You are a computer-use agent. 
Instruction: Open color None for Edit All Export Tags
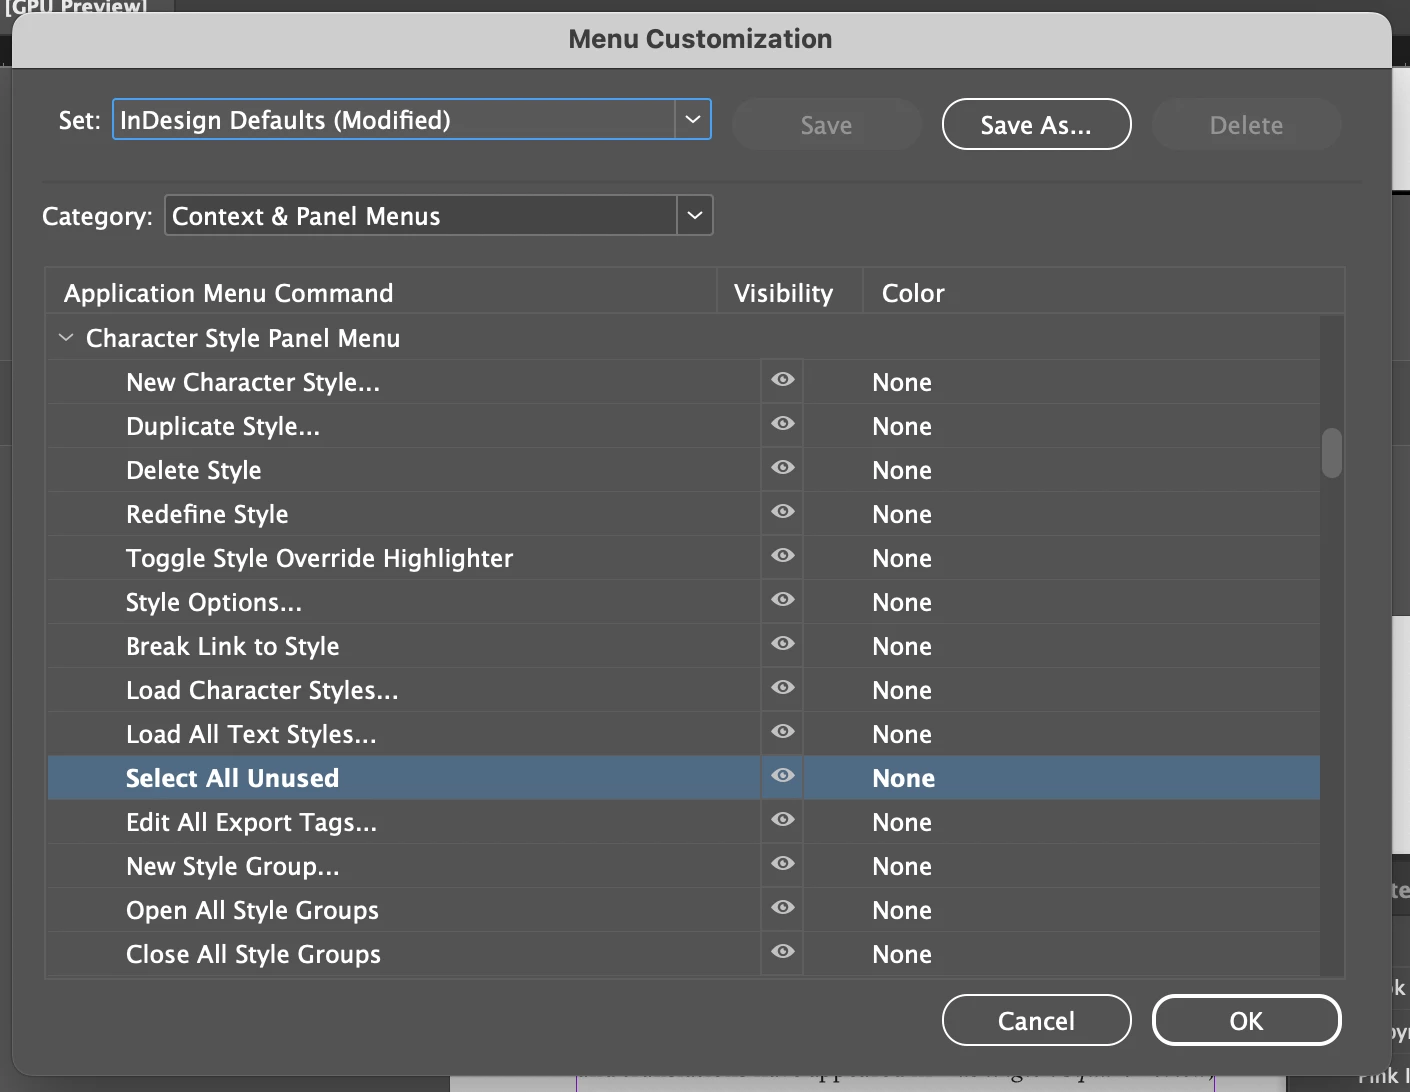[902, 822]
